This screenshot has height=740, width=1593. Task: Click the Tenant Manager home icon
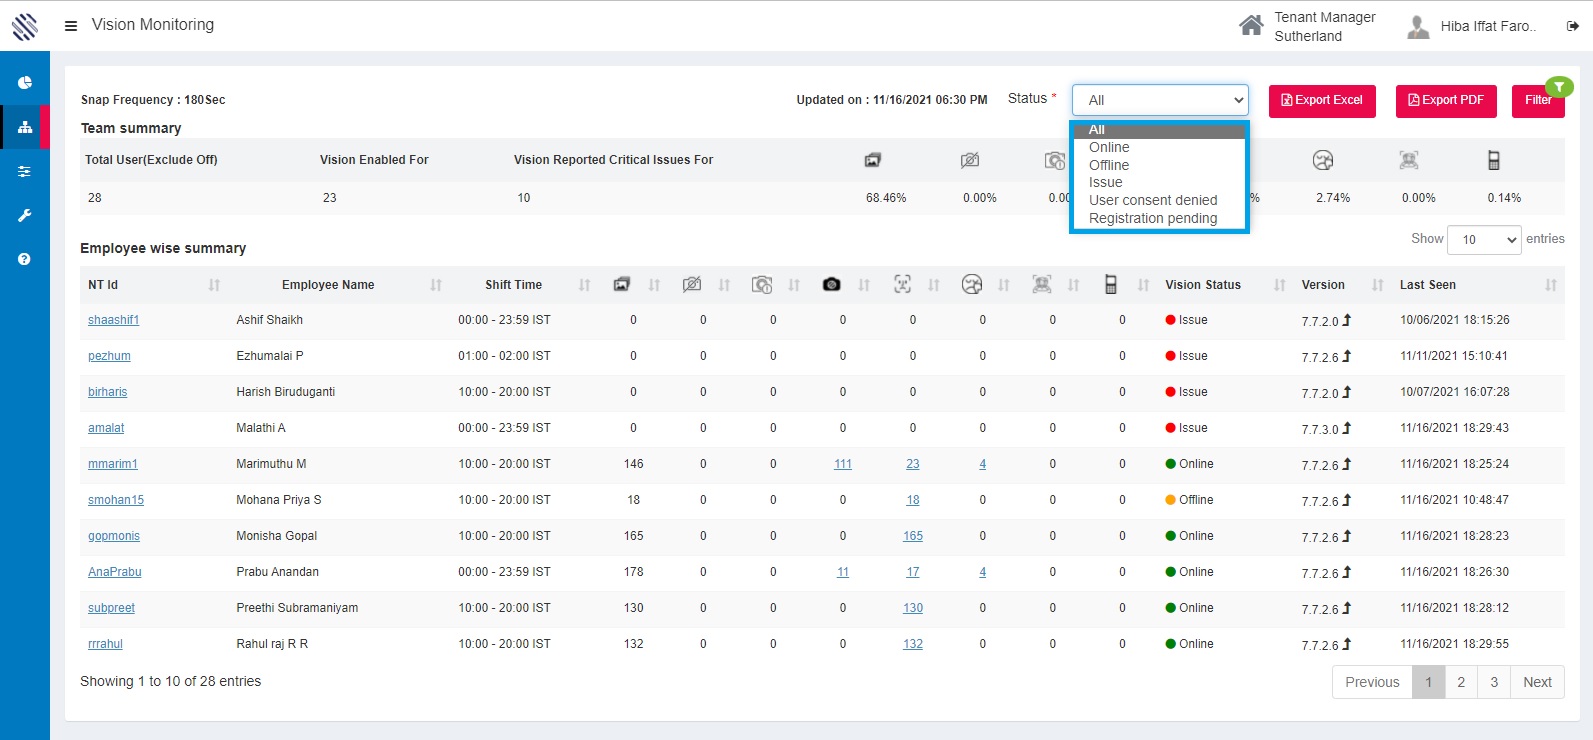pos(1251,26)
